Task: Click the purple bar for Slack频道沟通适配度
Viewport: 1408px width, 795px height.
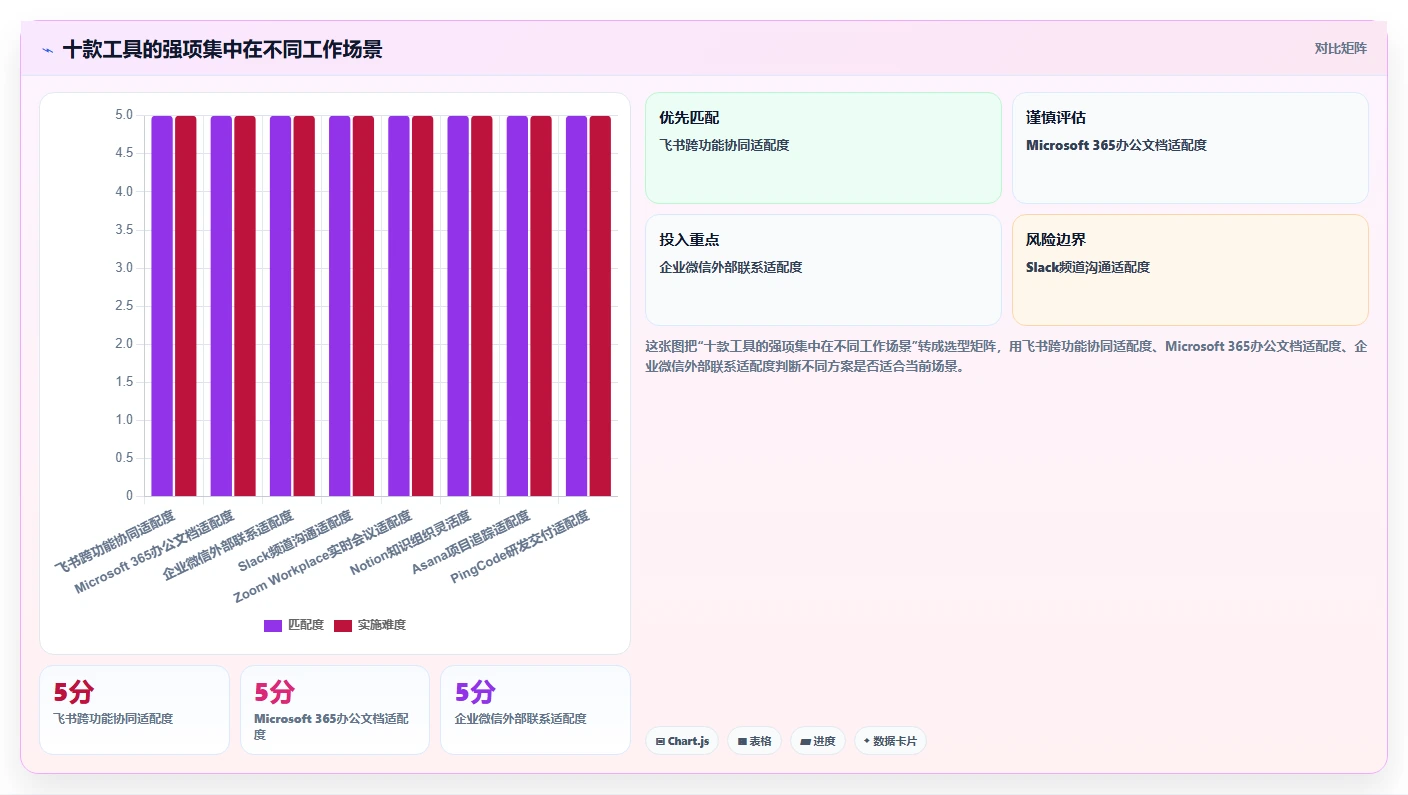Action: 339,306
